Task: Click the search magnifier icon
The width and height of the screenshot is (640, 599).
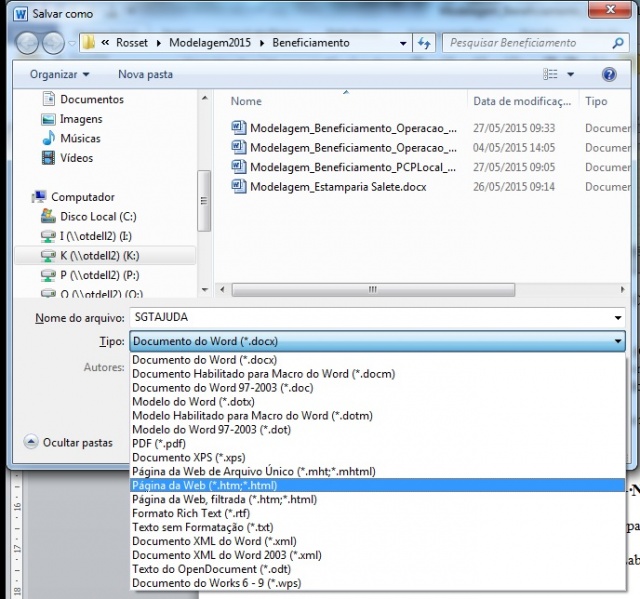Action: click(618, 43)
